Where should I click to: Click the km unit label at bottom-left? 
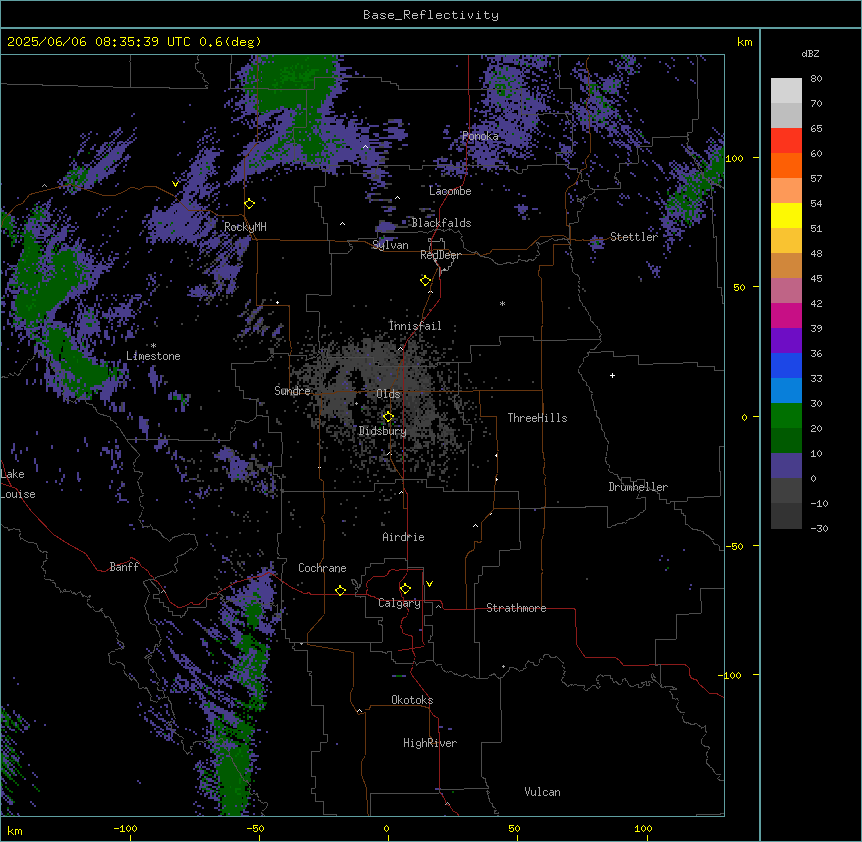(15, 830)
